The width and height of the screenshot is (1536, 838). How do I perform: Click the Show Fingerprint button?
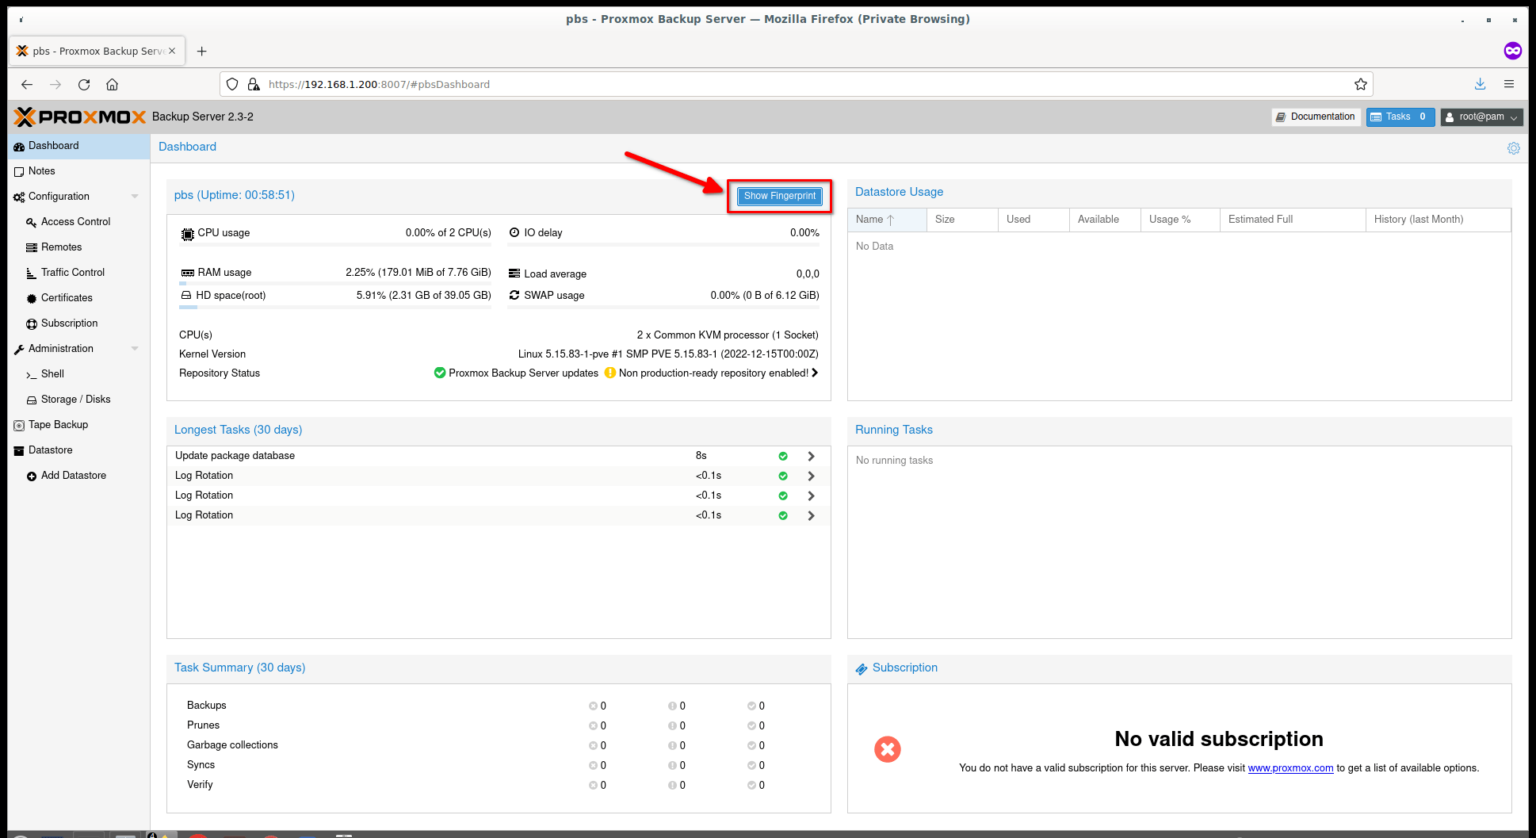pyautogui.click(x=780, y=196)
